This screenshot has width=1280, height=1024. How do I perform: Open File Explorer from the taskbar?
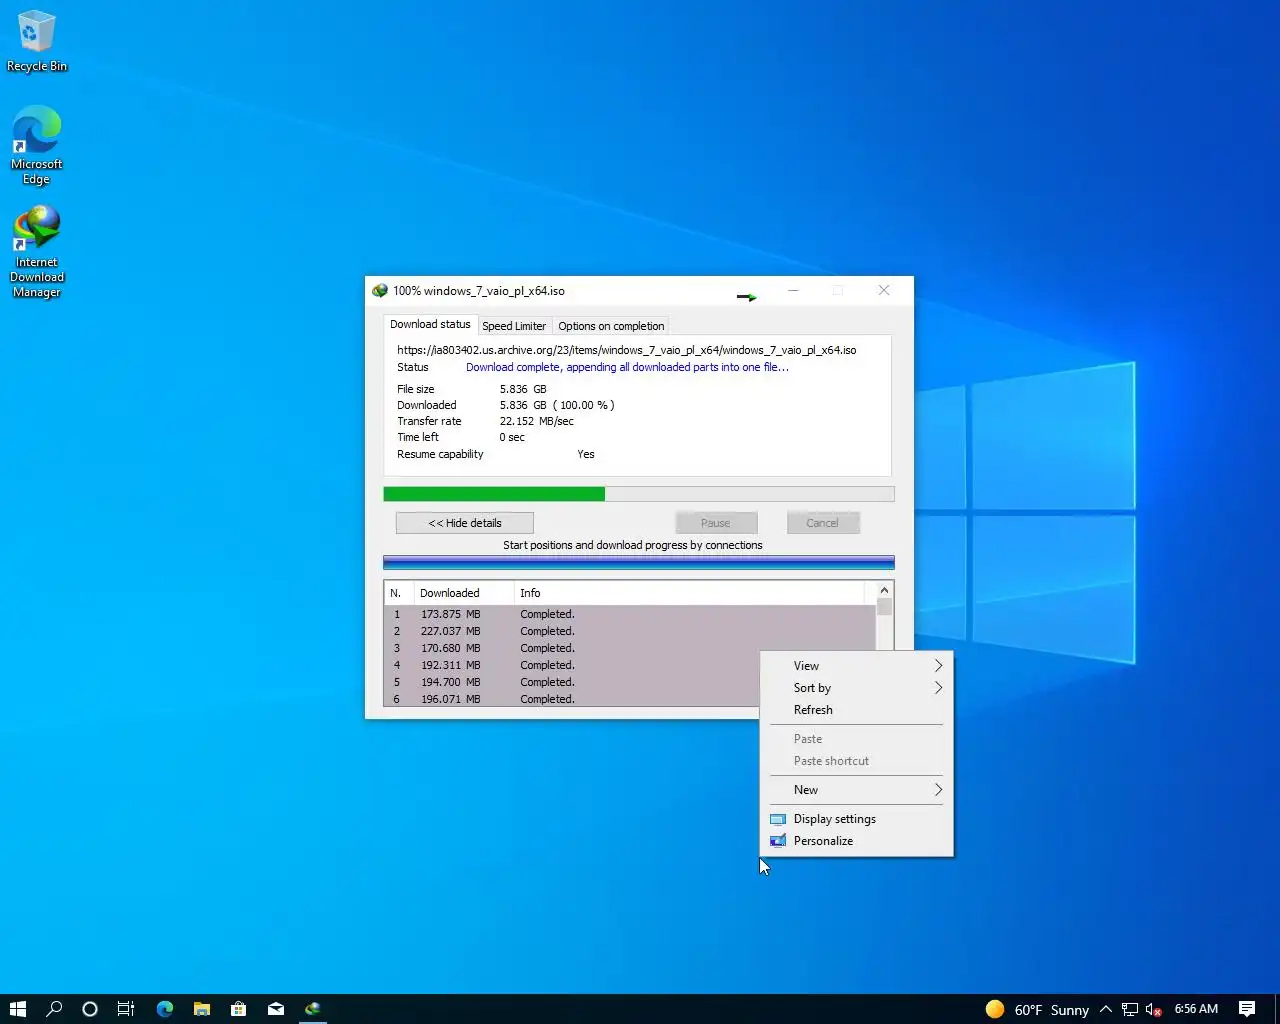click(x=202, y=1009)
